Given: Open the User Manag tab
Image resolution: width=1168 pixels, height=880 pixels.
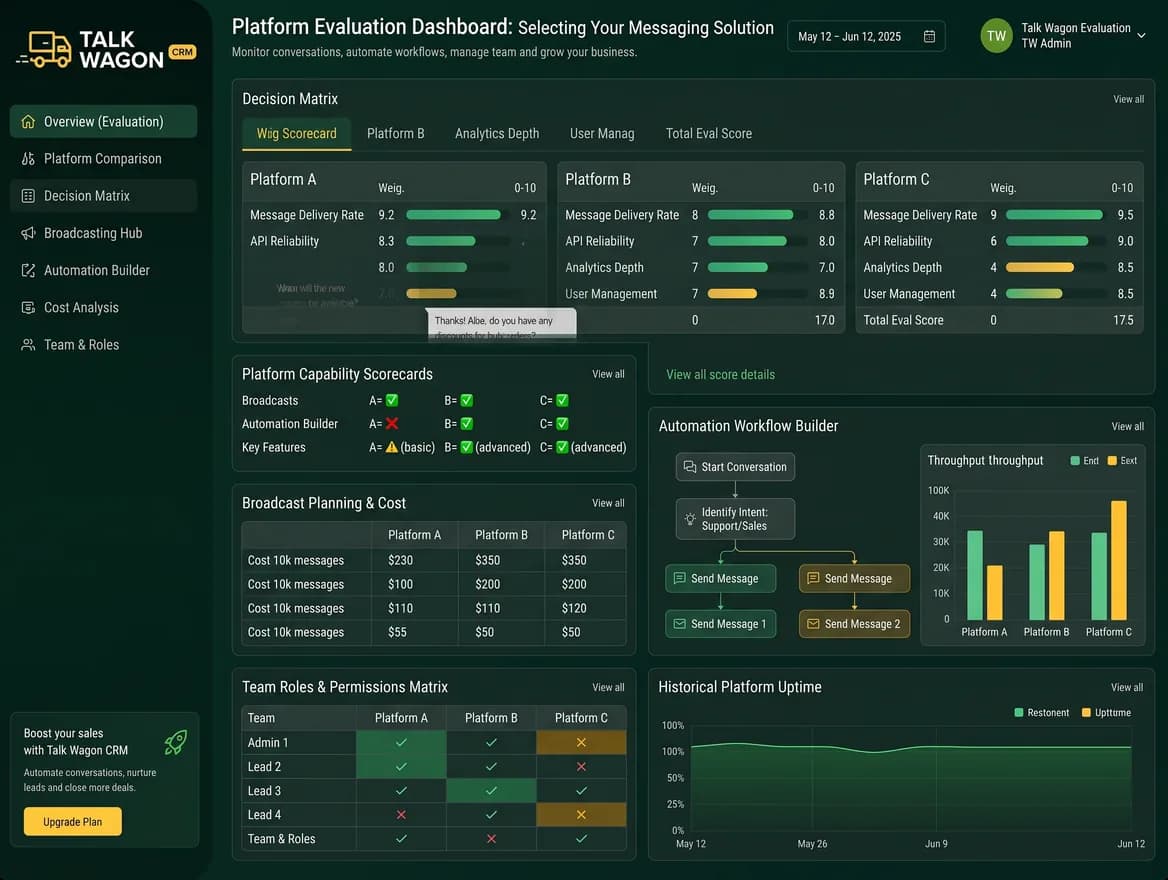Looking at the screenshot, I should [x=602, y=133].
